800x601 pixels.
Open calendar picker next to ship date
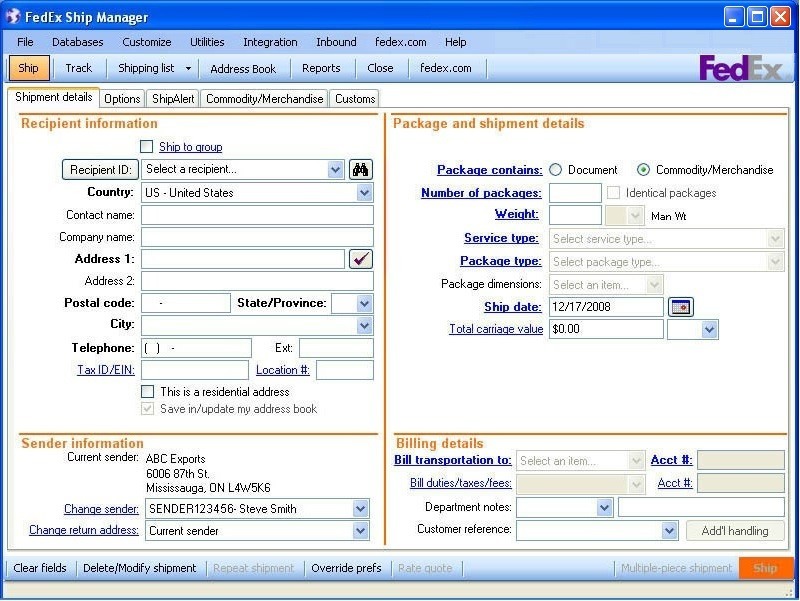[x=680, y=307]
